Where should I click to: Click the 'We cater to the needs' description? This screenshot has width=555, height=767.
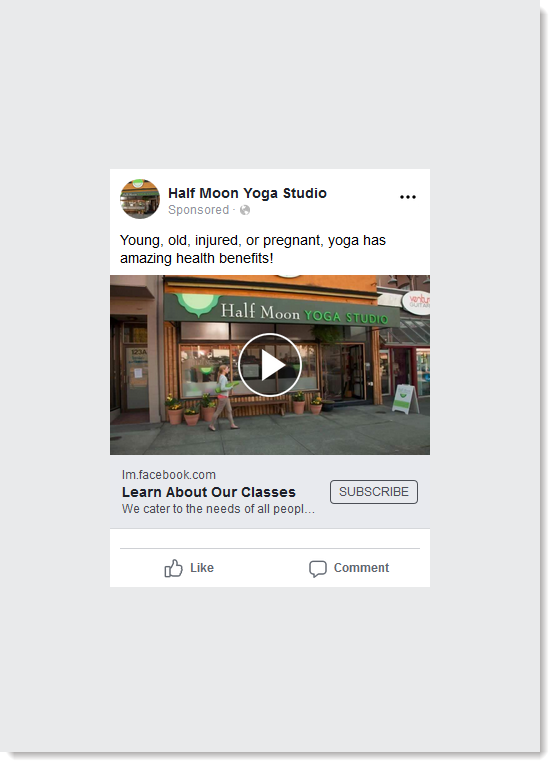pyautogui.click(x=218, y=509)
